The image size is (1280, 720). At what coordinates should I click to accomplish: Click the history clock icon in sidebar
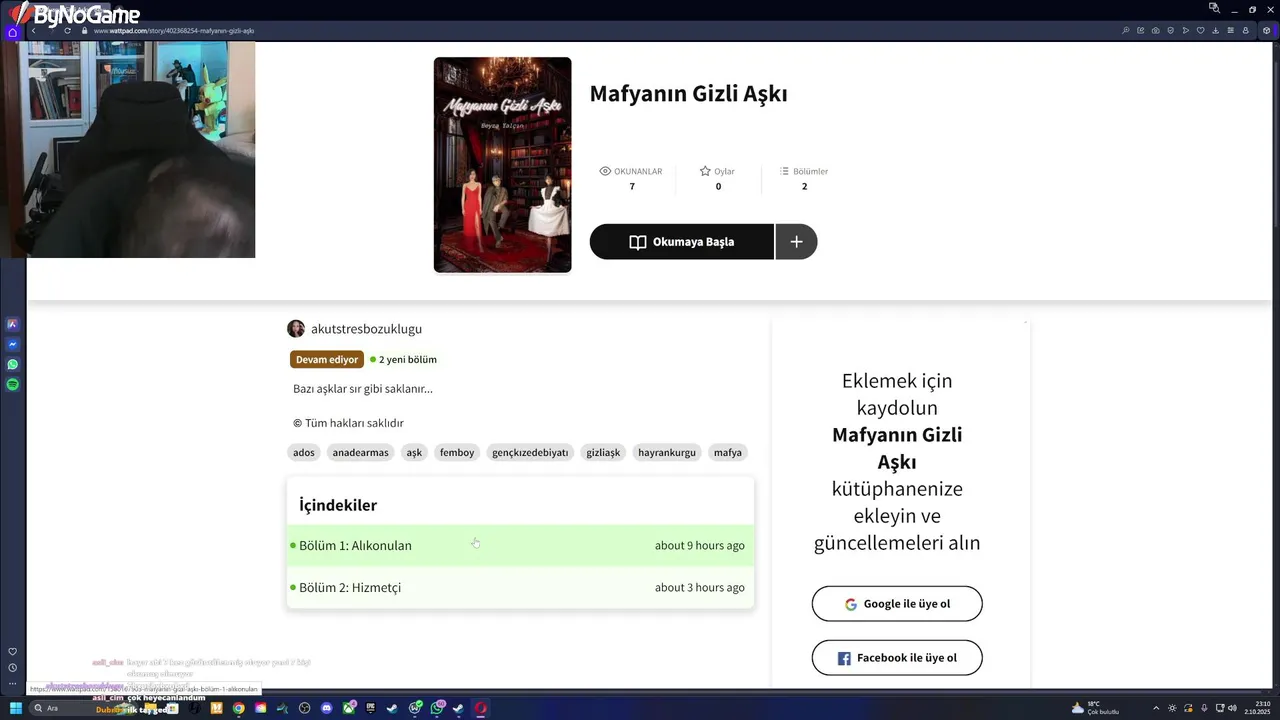click(12, 668)
